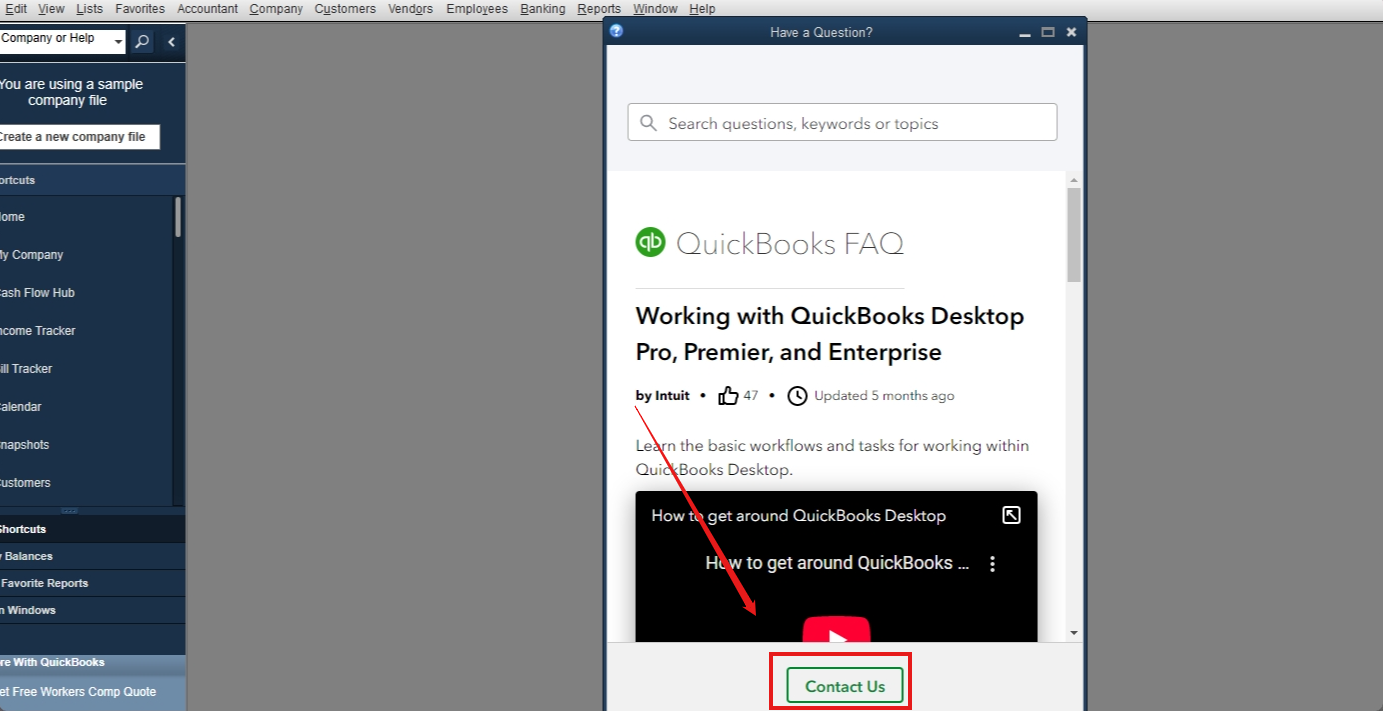Click the search magnifier in Have a Question
The width and height of the screenshot is (1383, 711).
click(x=648, y=123)
